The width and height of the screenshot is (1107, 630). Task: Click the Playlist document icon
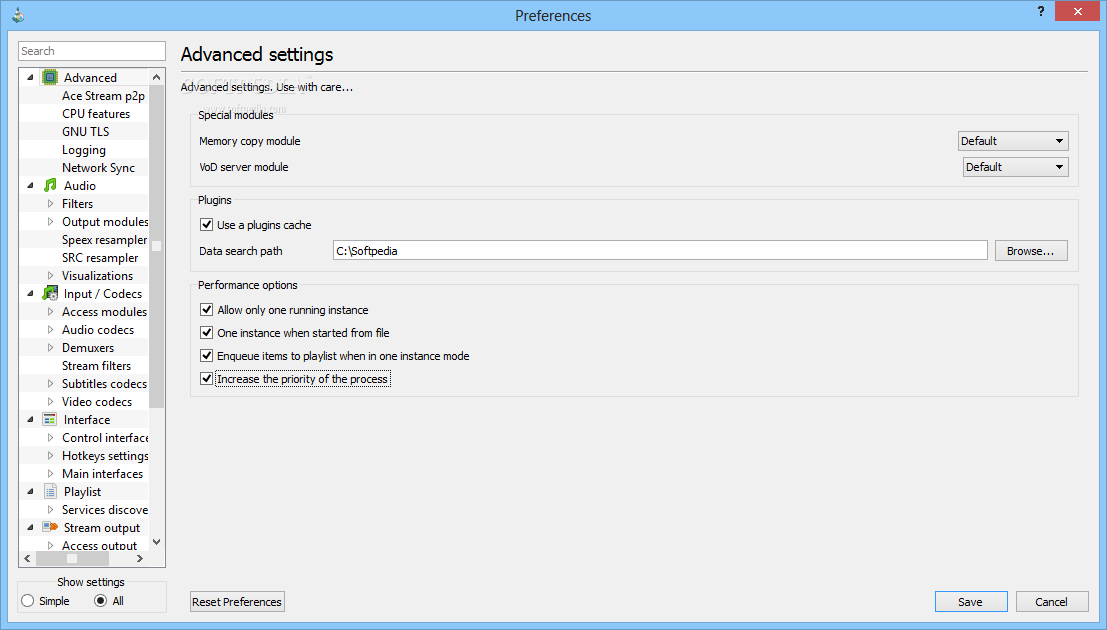tap(50, 492)
